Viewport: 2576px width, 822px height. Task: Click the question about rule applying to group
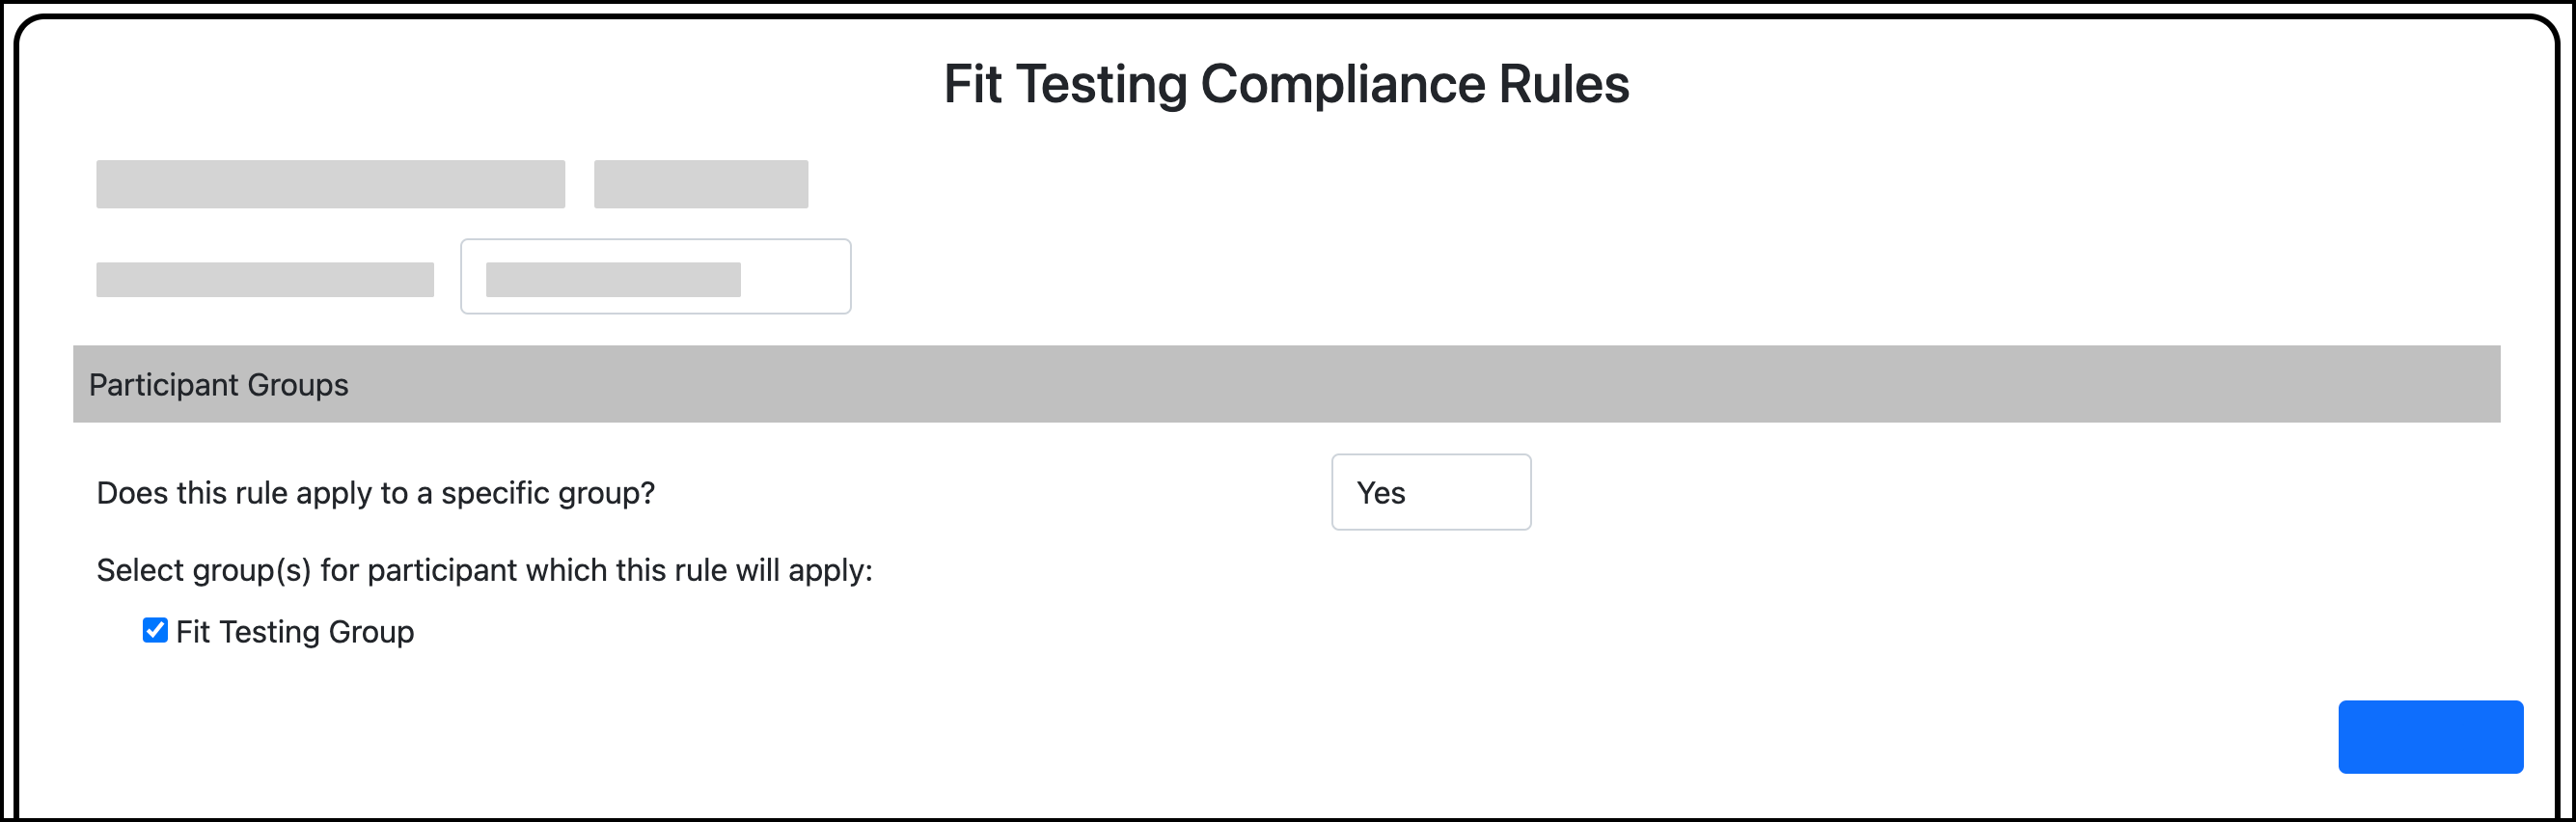pyautogui.click(x=375, y=492)
